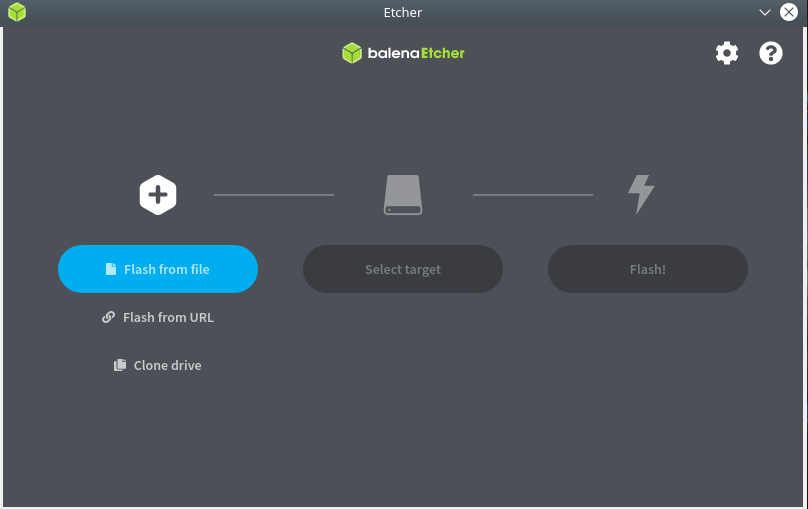Minimize window using title bar chevron
Viewport: 808px width, 509px height.
765,12
